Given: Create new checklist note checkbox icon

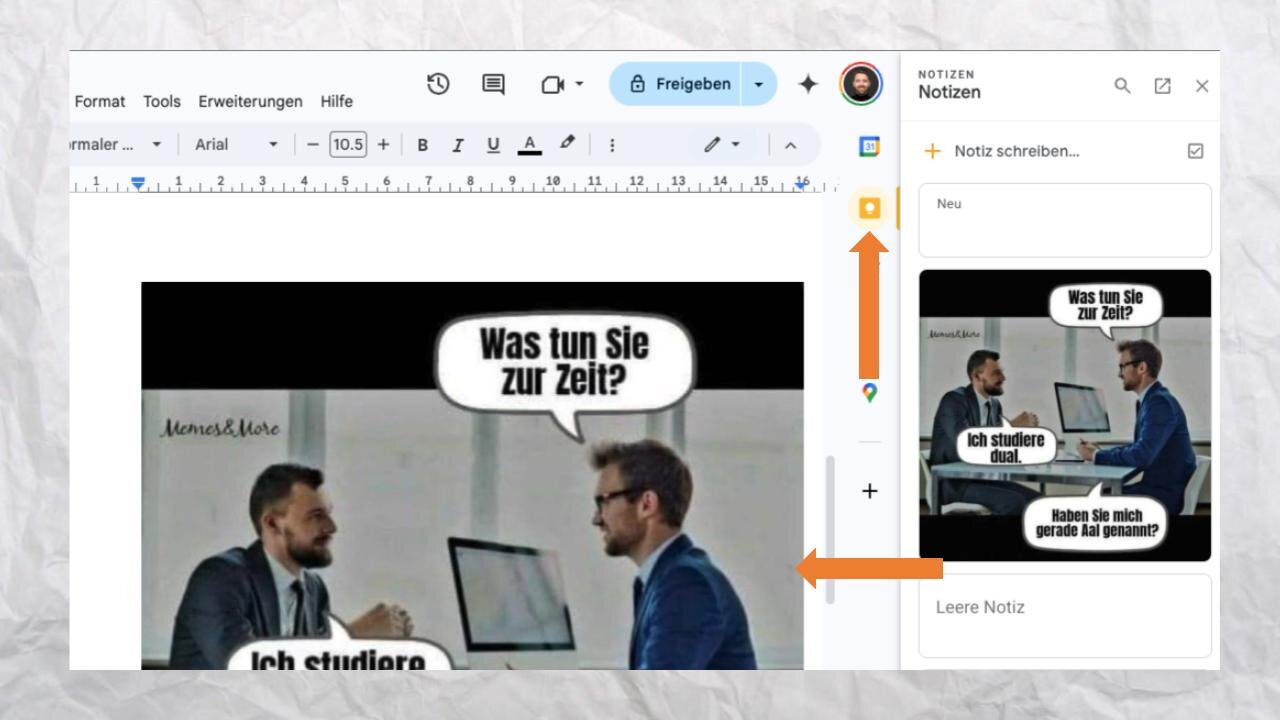Looking at the screenshot, I should tap(1195, 151).
